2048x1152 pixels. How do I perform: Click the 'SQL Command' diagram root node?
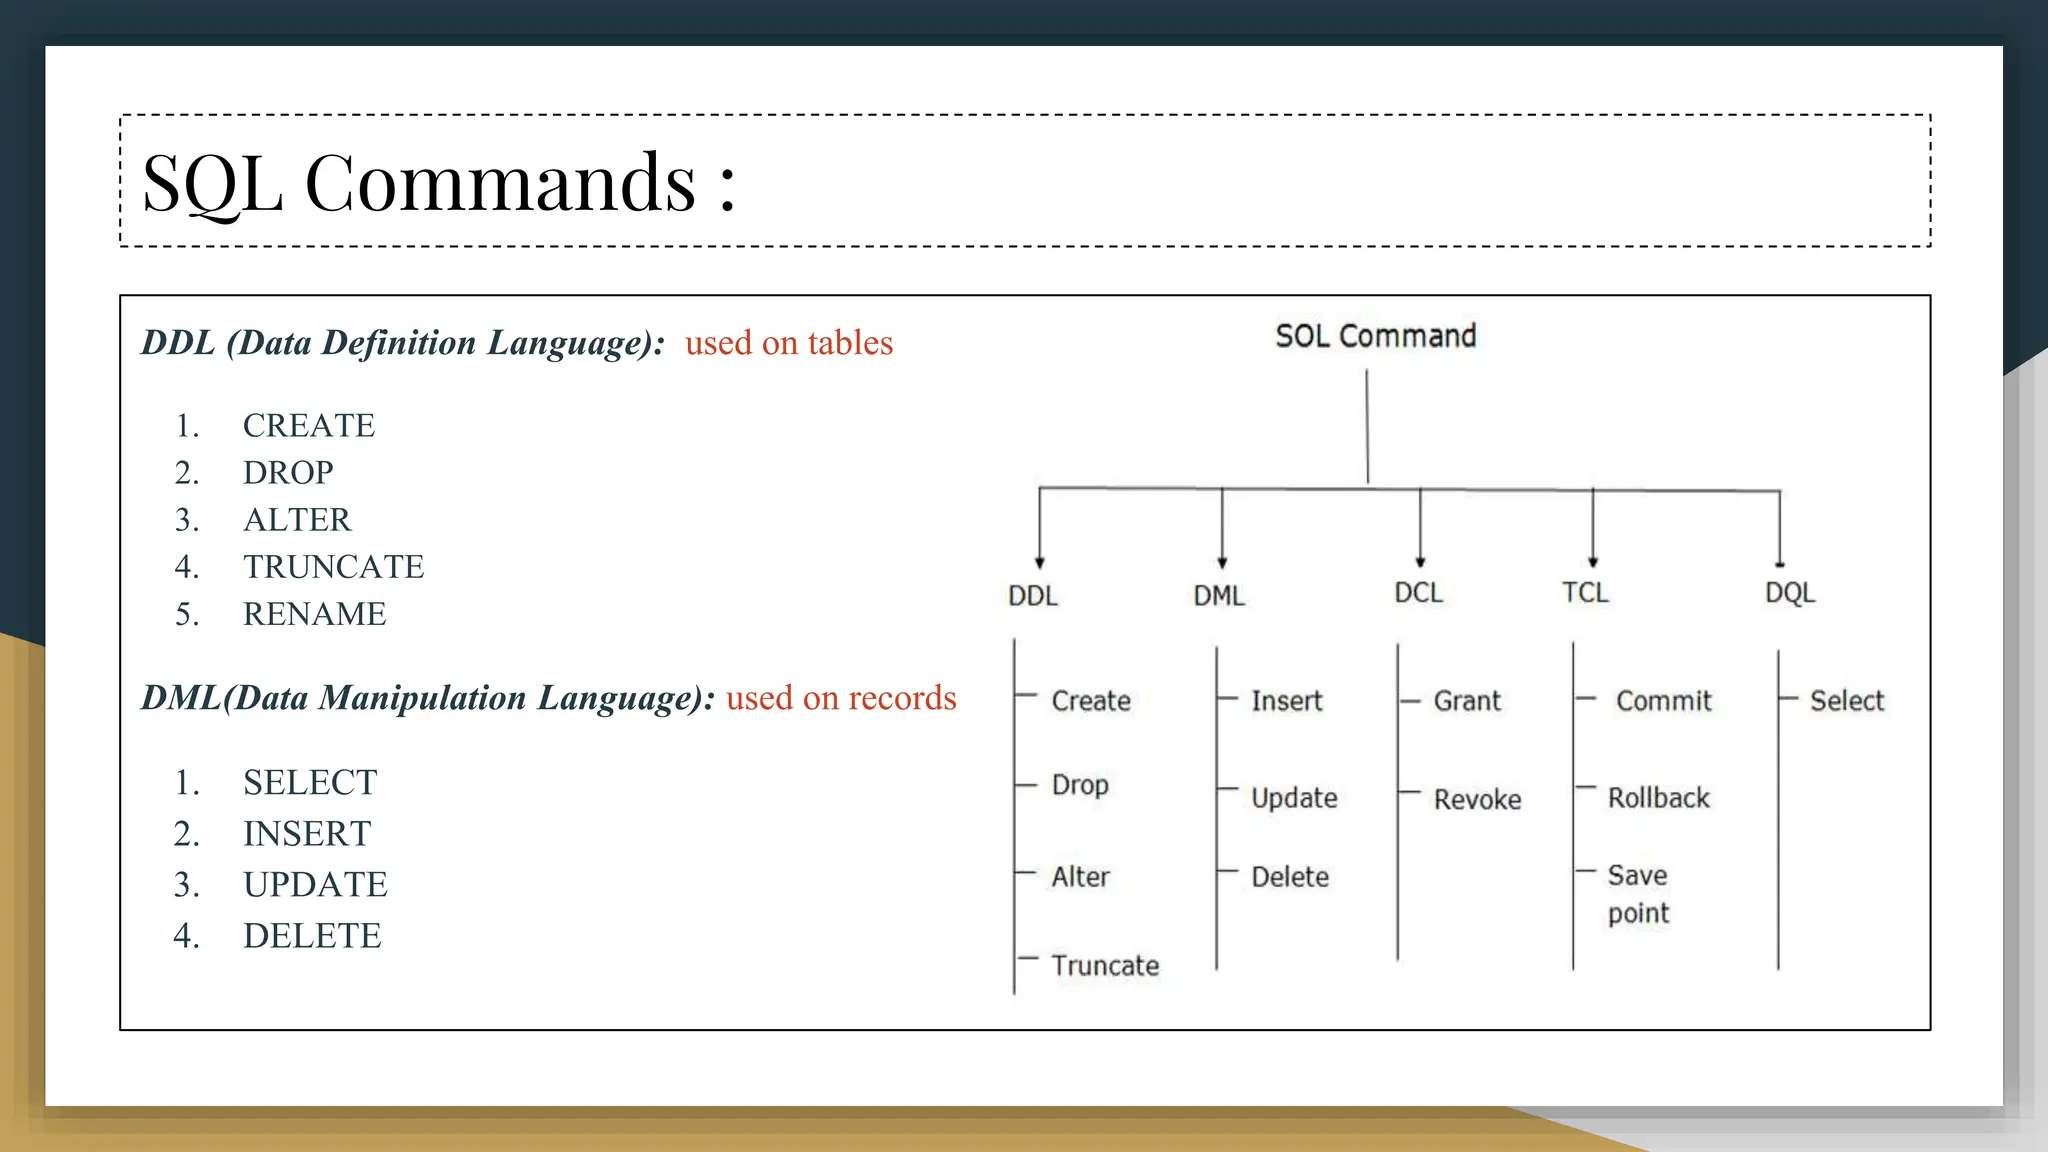point(1375,336)
